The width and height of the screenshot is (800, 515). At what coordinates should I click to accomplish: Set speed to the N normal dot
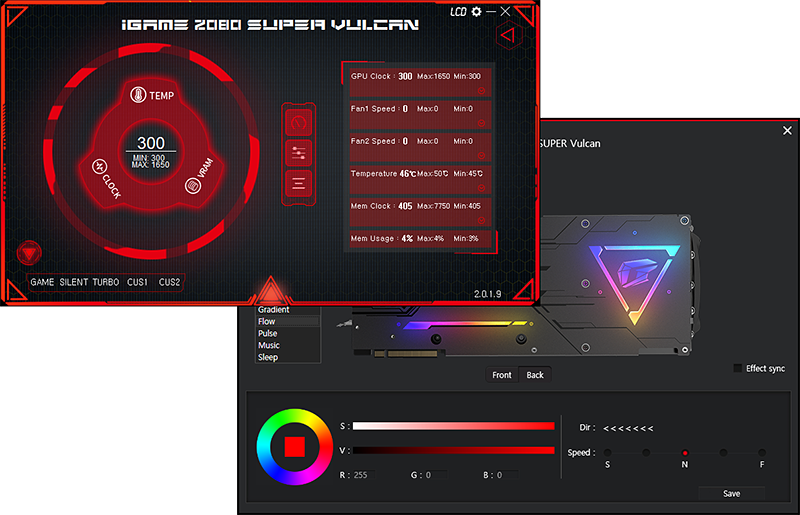[685, 453]
